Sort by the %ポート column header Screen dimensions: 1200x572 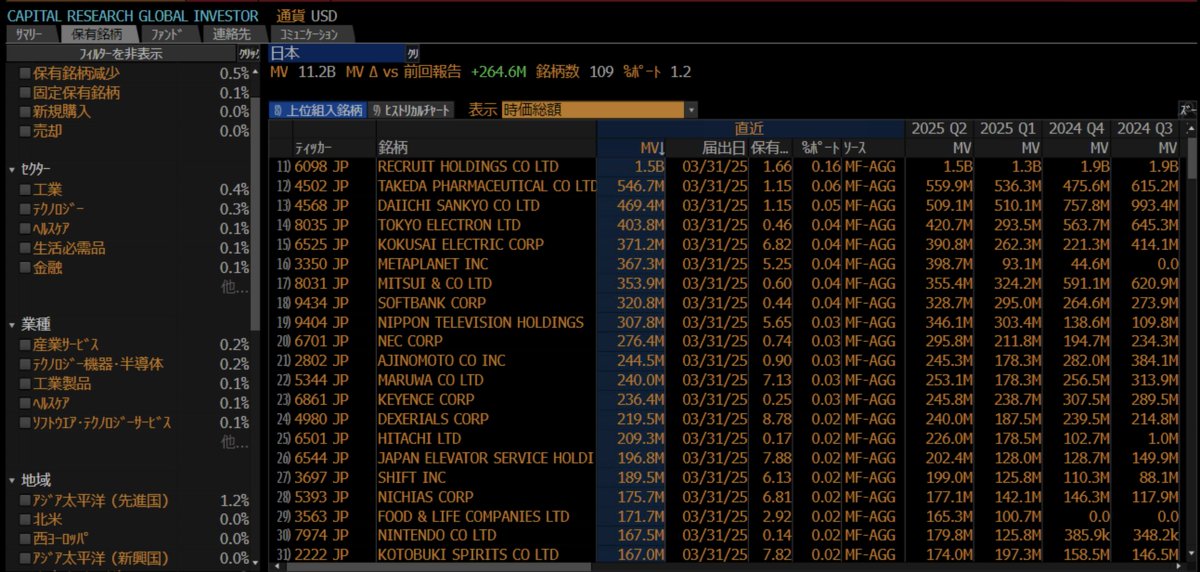(x=819, y=148)
